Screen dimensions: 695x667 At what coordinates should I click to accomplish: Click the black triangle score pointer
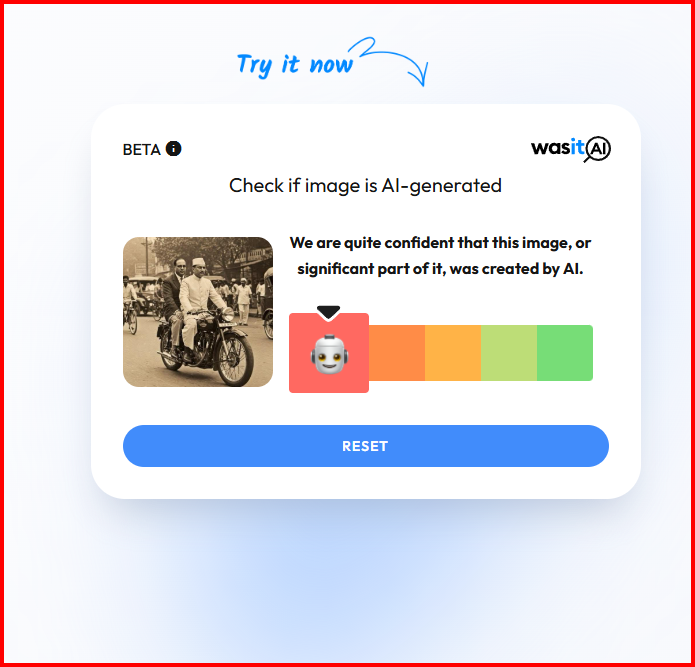tap(328, 312)
